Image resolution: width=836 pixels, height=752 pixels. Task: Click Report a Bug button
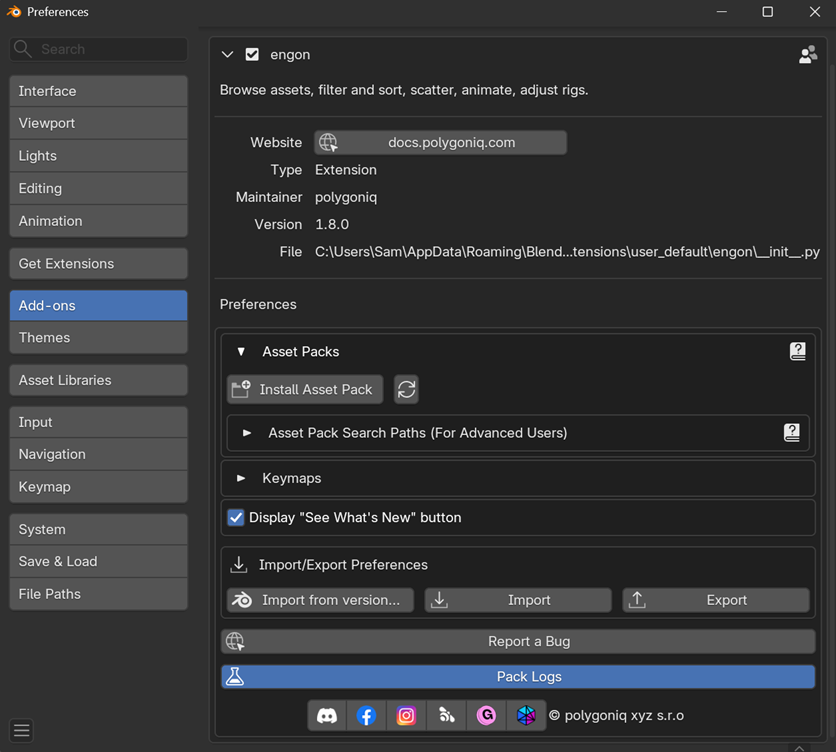[x=518, y=641]
